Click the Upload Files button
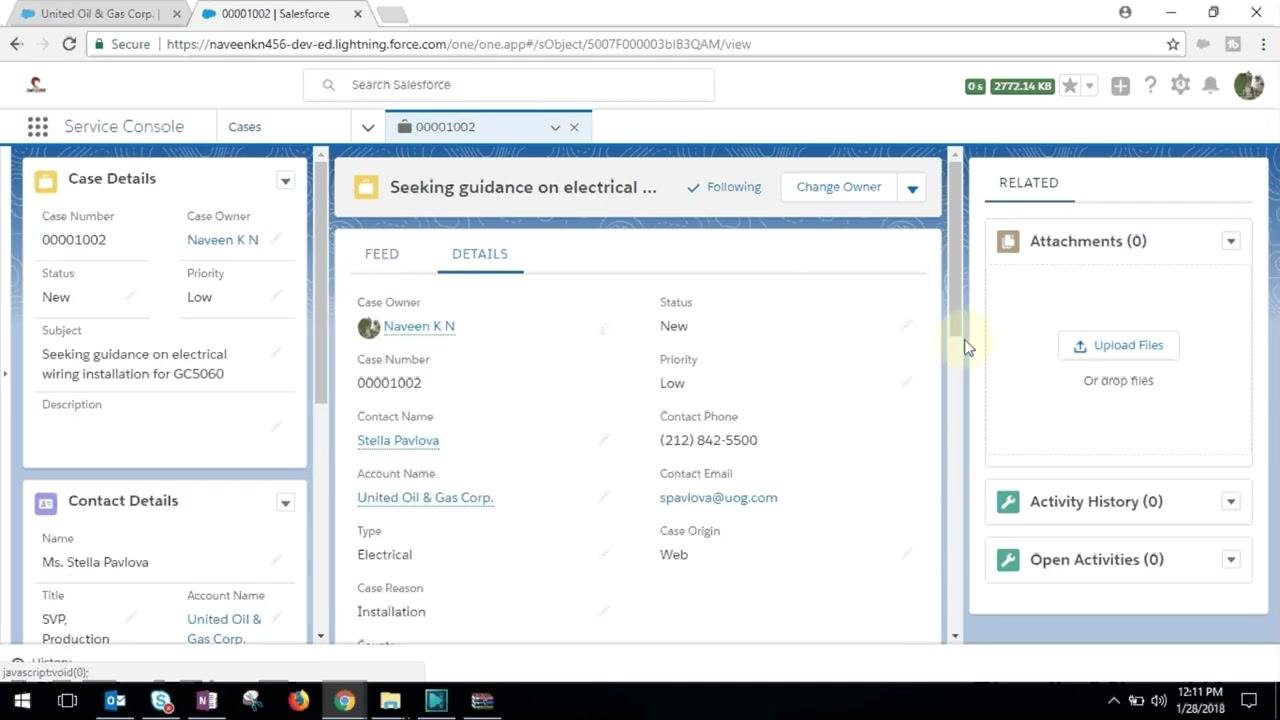This screenshot has height=720, width=1280. pos(1118,345)
